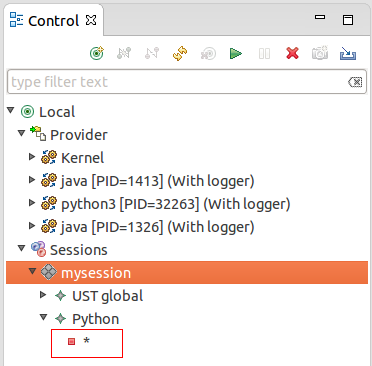Clear the filter text with eraser icon

pyautogui.click(x=355, y=82)
